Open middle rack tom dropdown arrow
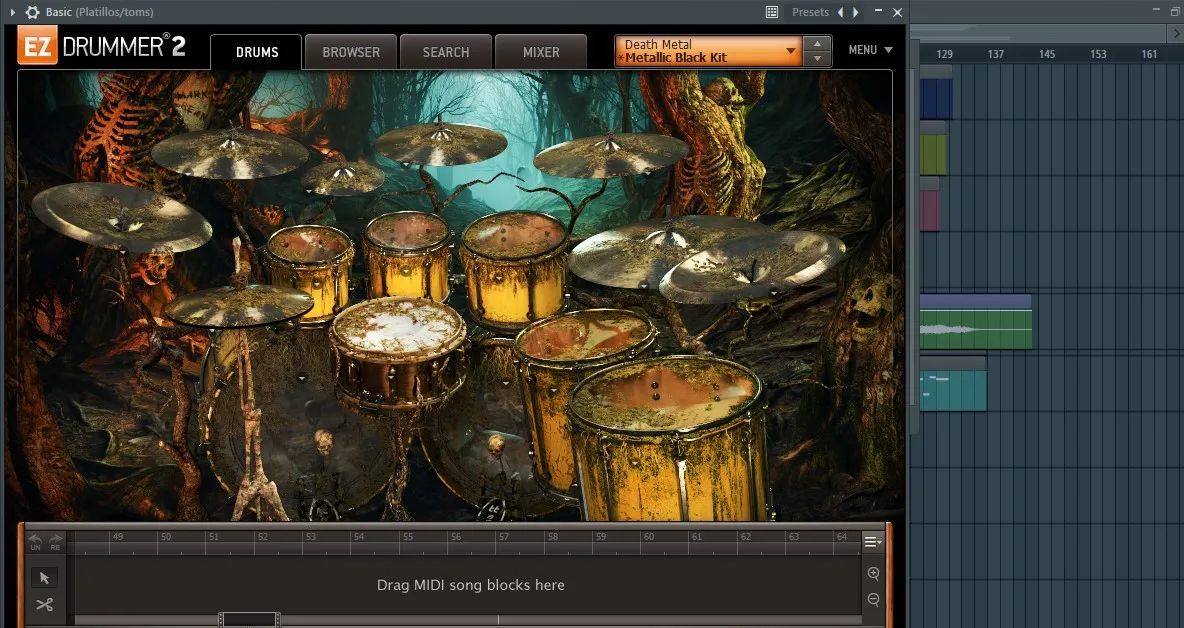Image resolution: width=1184 pixels, height=628 pixels. coord(408,269)
